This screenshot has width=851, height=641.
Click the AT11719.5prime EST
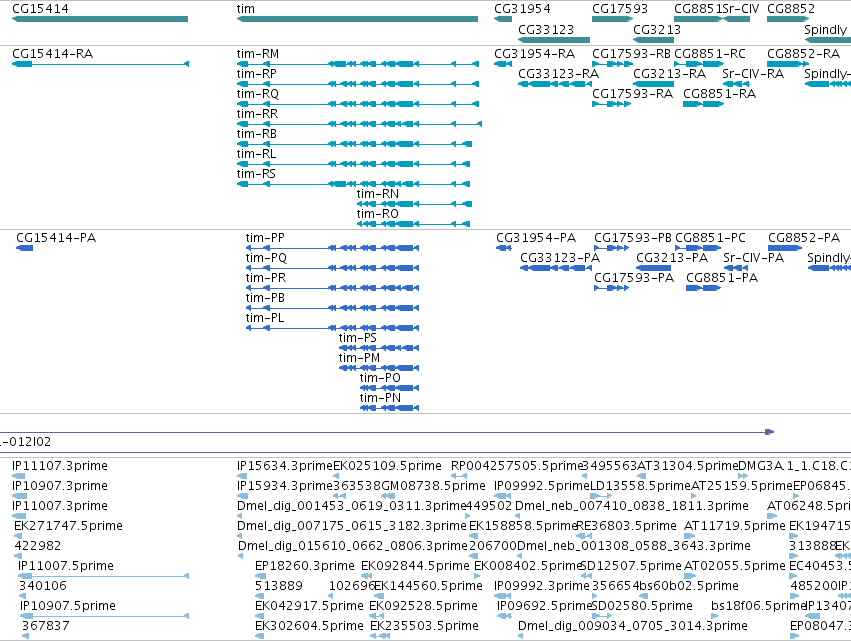(689, 536)
